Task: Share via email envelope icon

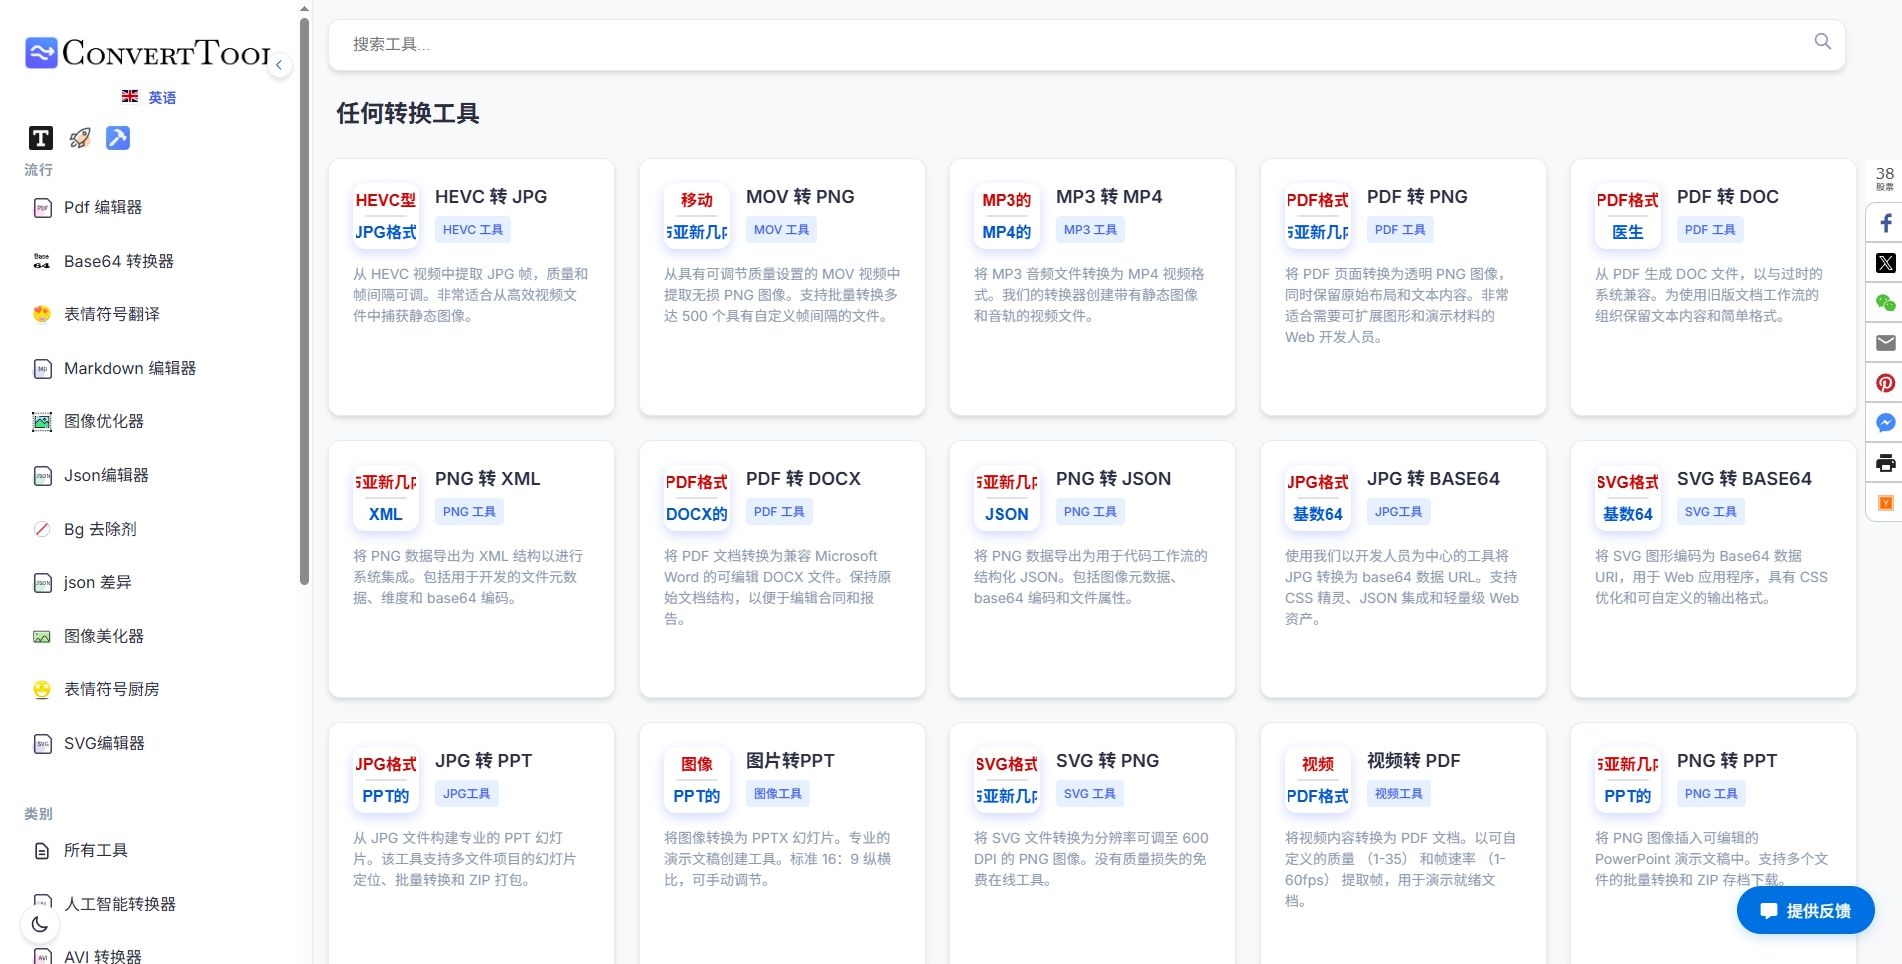Action: [x=1885, y=343]
